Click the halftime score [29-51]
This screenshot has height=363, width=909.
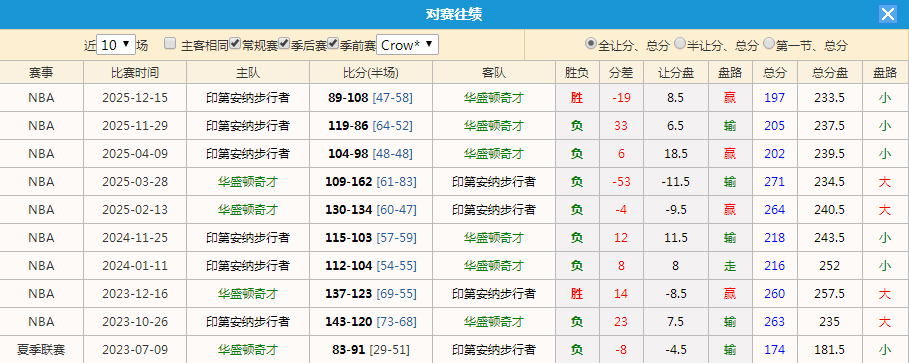coord(389,350)
